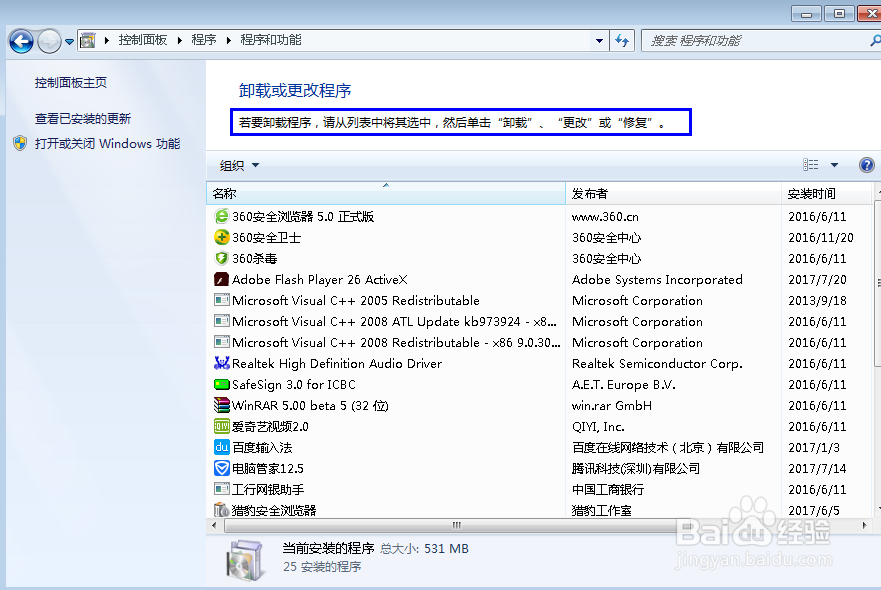Click the change view icon
The height and width of the screenshot is (590, 881).
coord(810,165)
